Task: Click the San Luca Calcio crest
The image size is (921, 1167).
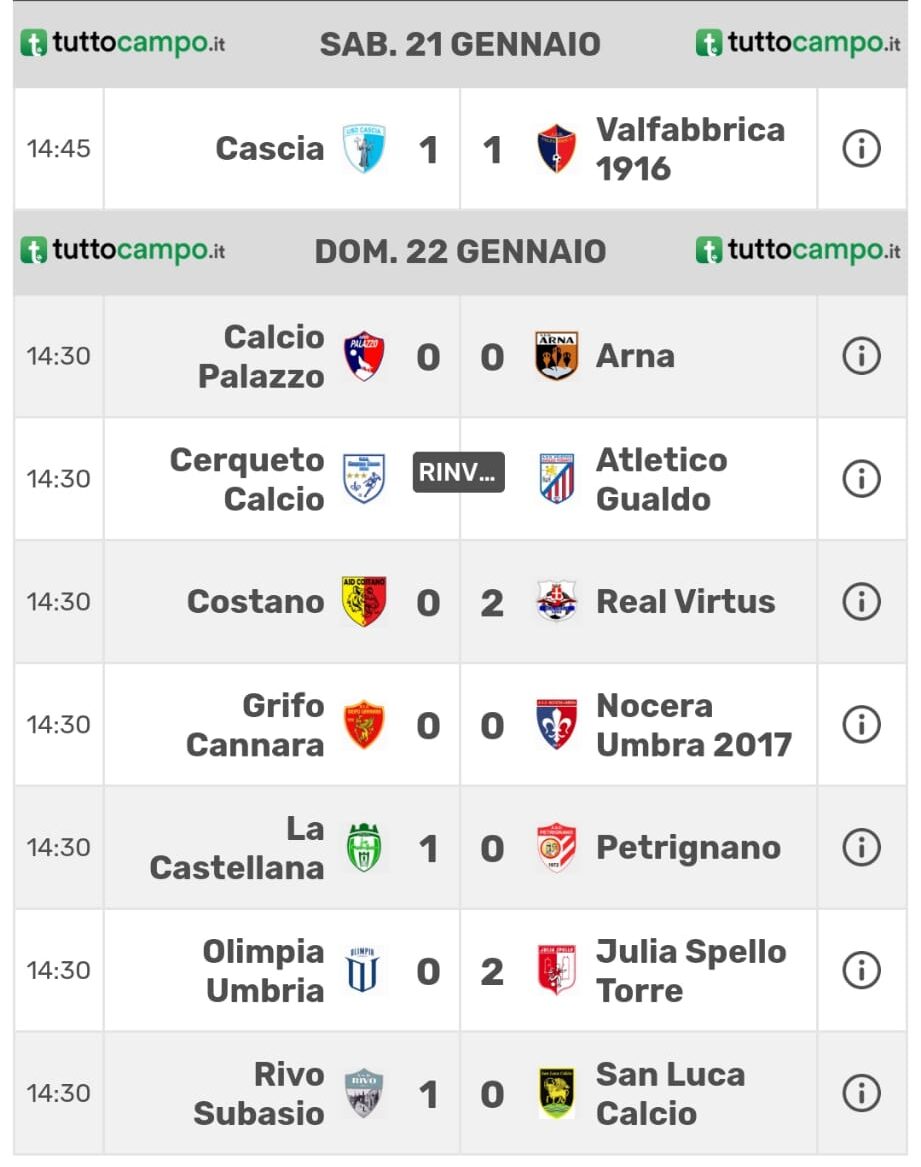Action: (x=556, y=1093)
